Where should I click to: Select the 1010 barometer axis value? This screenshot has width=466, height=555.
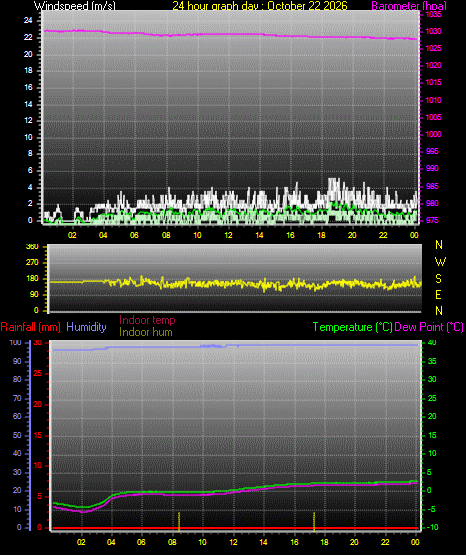click(x=434, y=101)
